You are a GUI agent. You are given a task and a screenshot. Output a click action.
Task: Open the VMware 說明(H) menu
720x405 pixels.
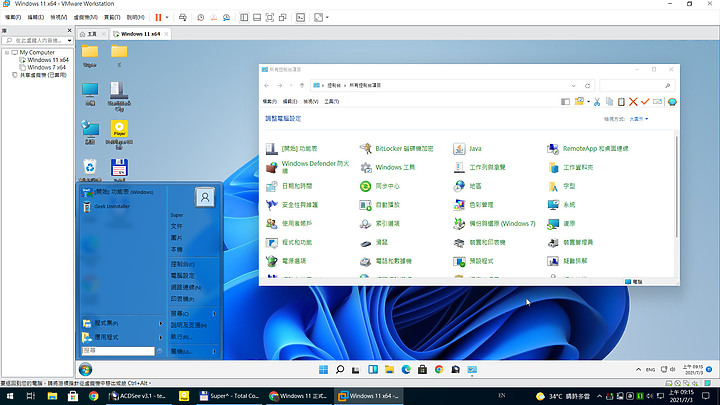135,17
